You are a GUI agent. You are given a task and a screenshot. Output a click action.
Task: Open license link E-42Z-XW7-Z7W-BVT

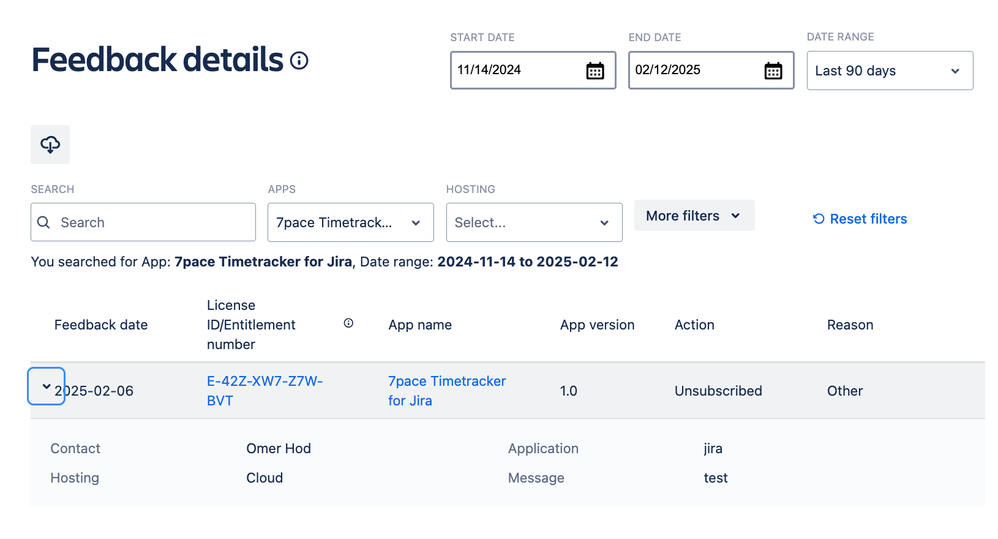click(x=265, y=391)
